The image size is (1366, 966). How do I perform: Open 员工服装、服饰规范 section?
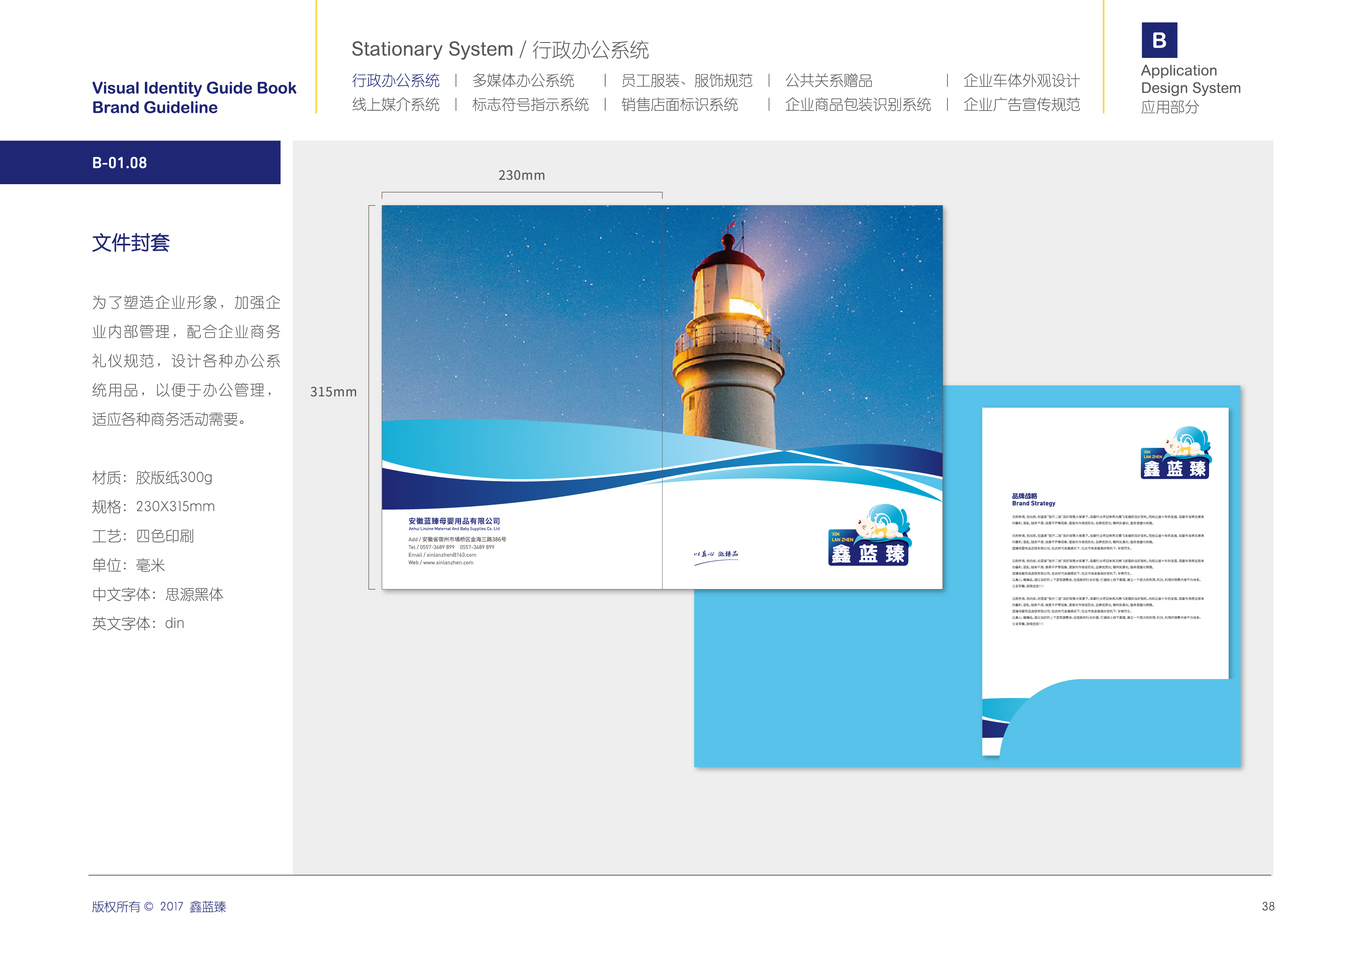[x=686, y=80]
